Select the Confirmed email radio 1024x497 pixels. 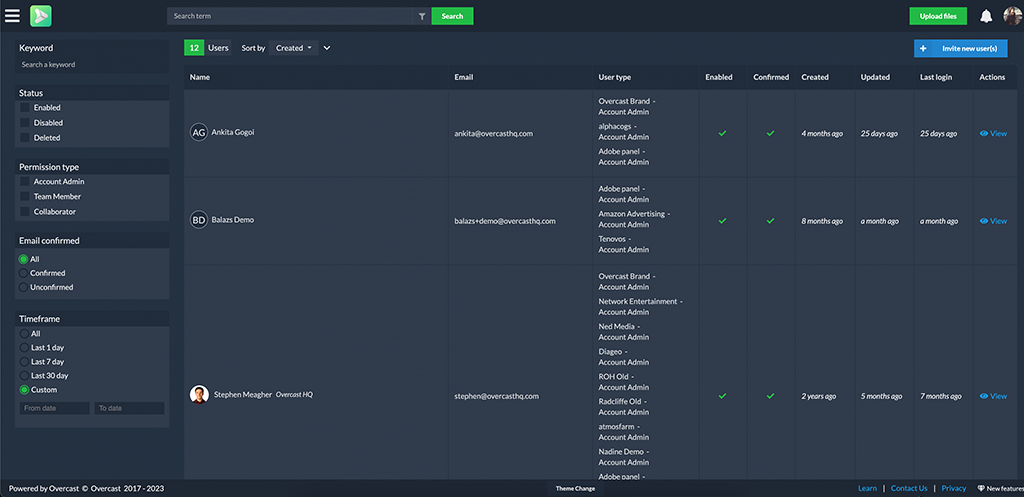[x=24, y=273]
